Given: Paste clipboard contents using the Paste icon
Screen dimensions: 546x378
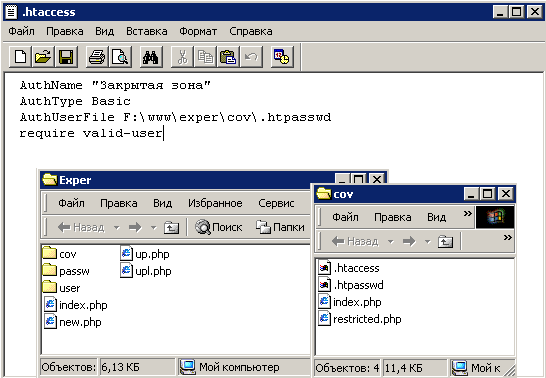Looking at the screenshot, I should (x=228, y=57).
